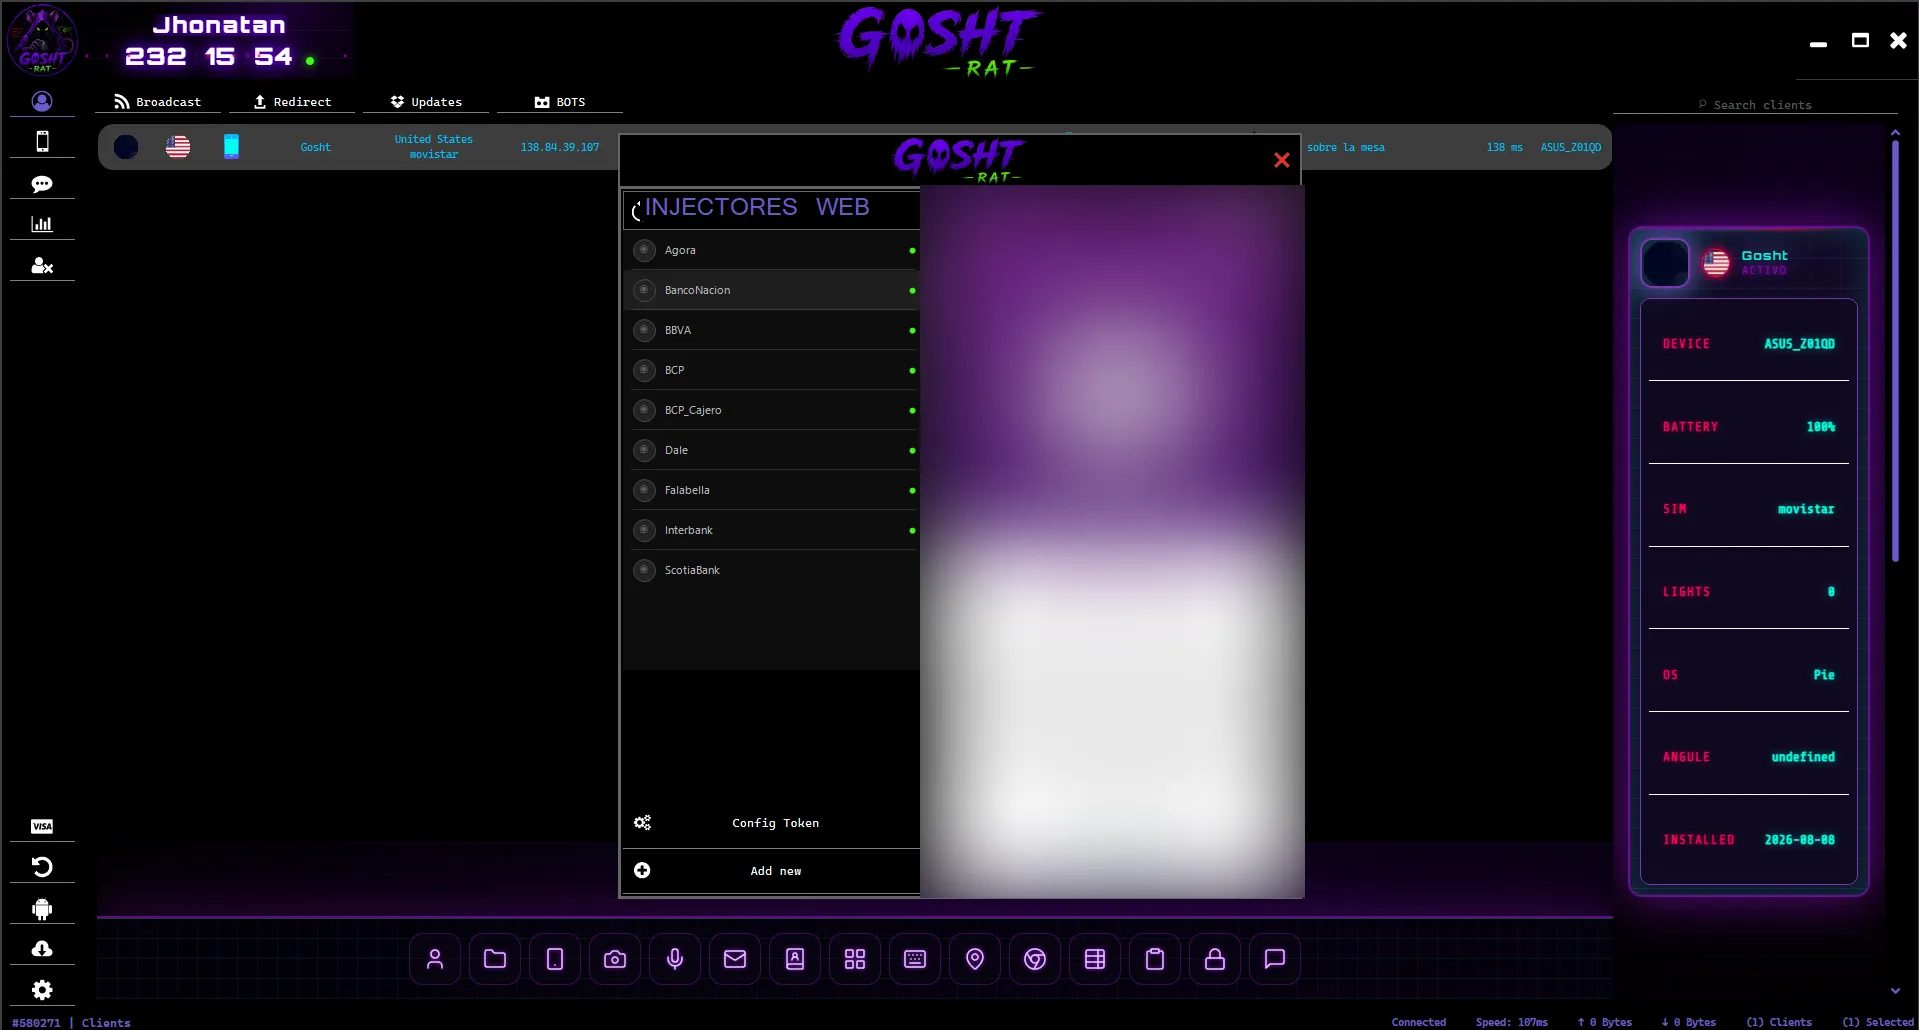Click the clipboard icon in bottom toolbar

[1155, 959]
